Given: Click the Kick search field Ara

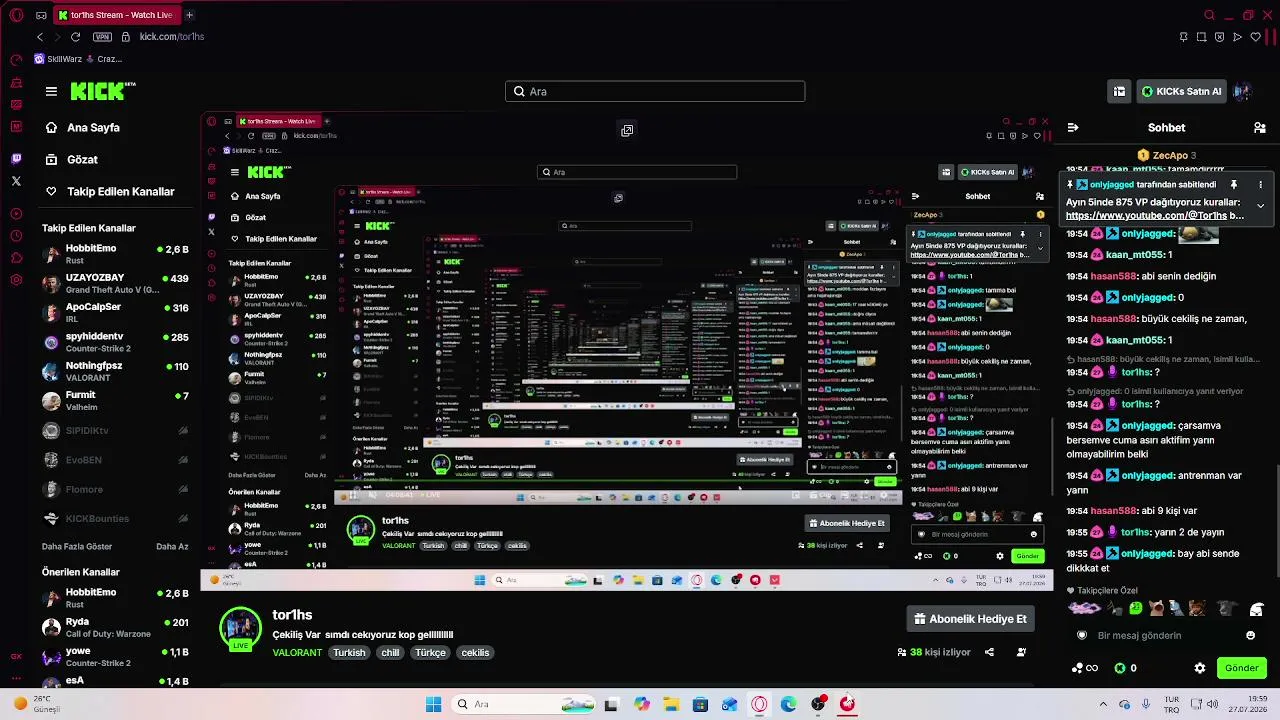Looking at the screenshot, I should [655, 91].
